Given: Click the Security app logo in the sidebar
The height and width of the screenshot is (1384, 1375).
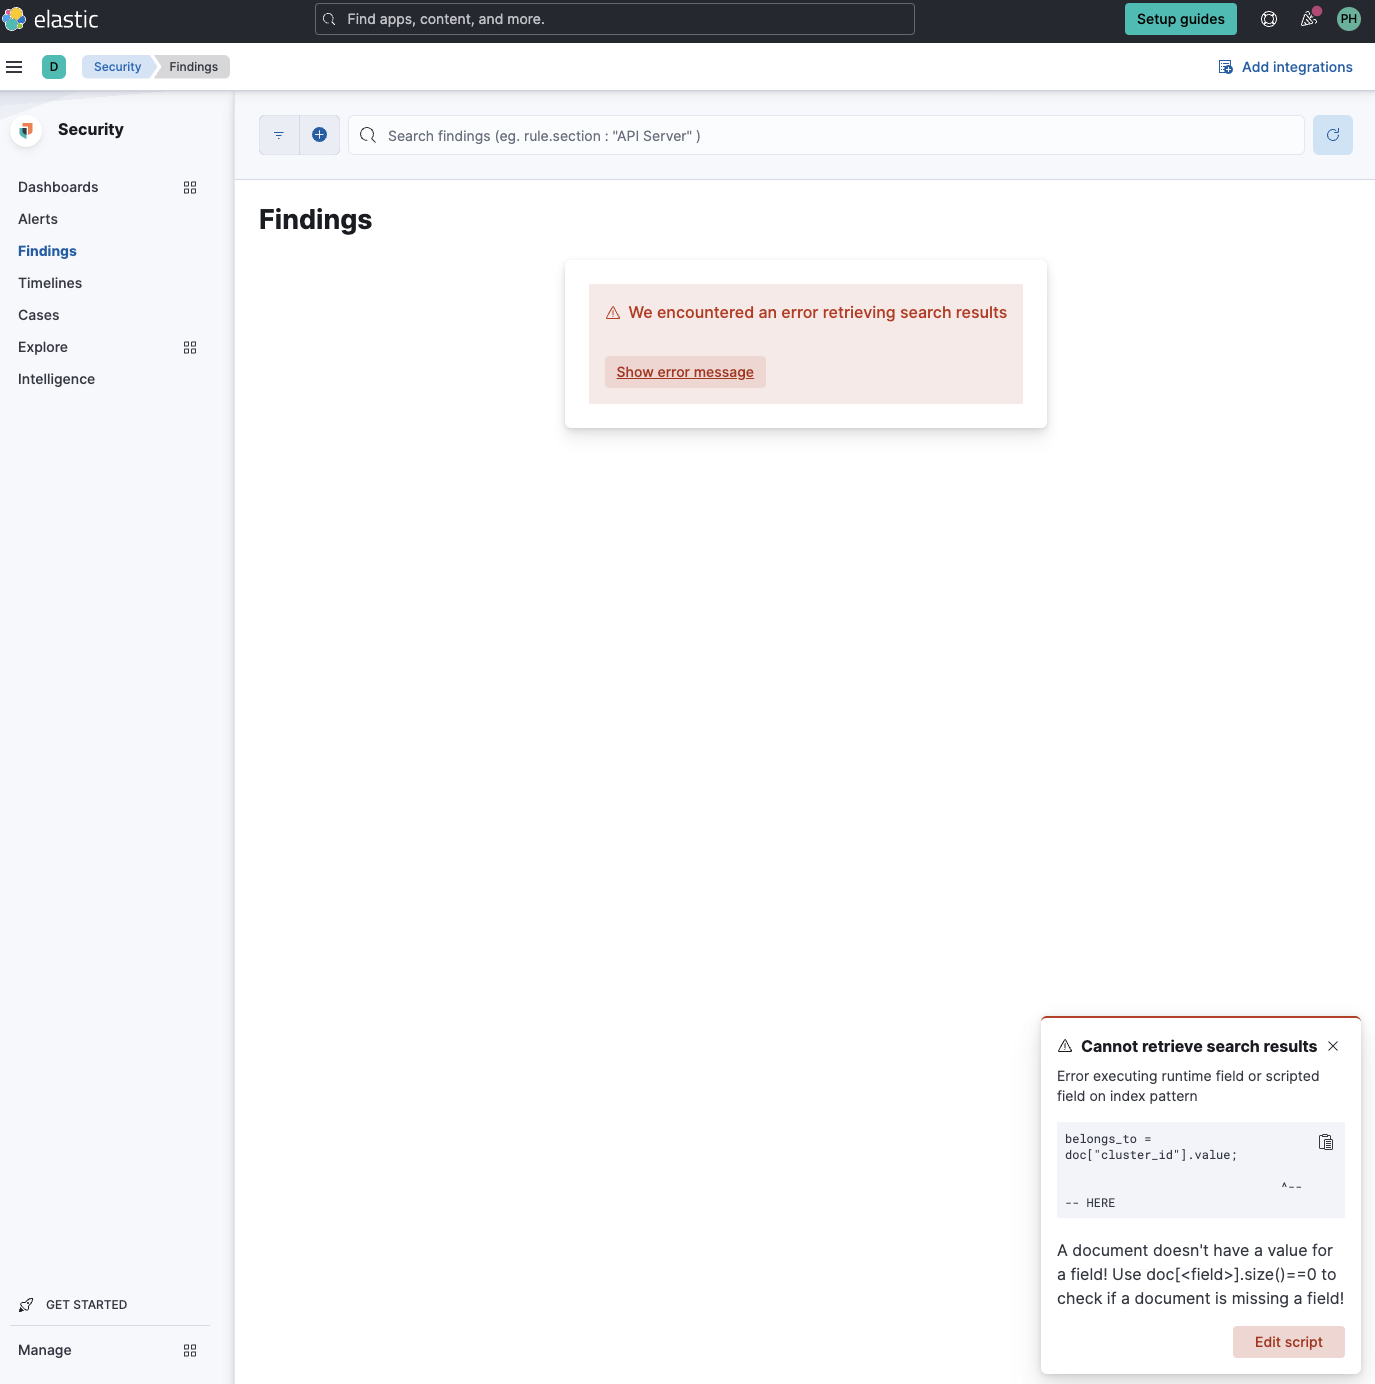Looking at the screenshot, I should [26, 130].
